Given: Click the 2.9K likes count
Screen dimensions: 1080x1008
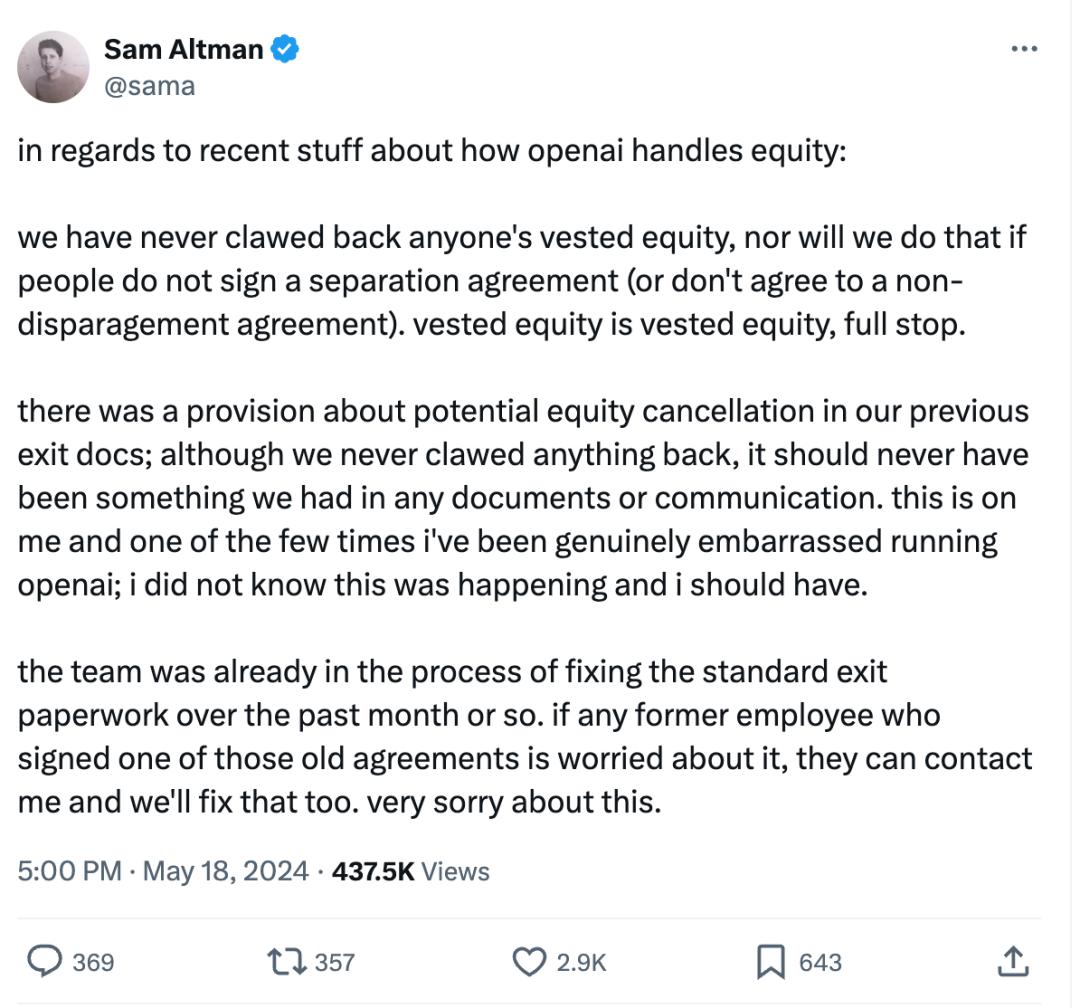Looking at the screenshot, I should click(x=581, y=963).
